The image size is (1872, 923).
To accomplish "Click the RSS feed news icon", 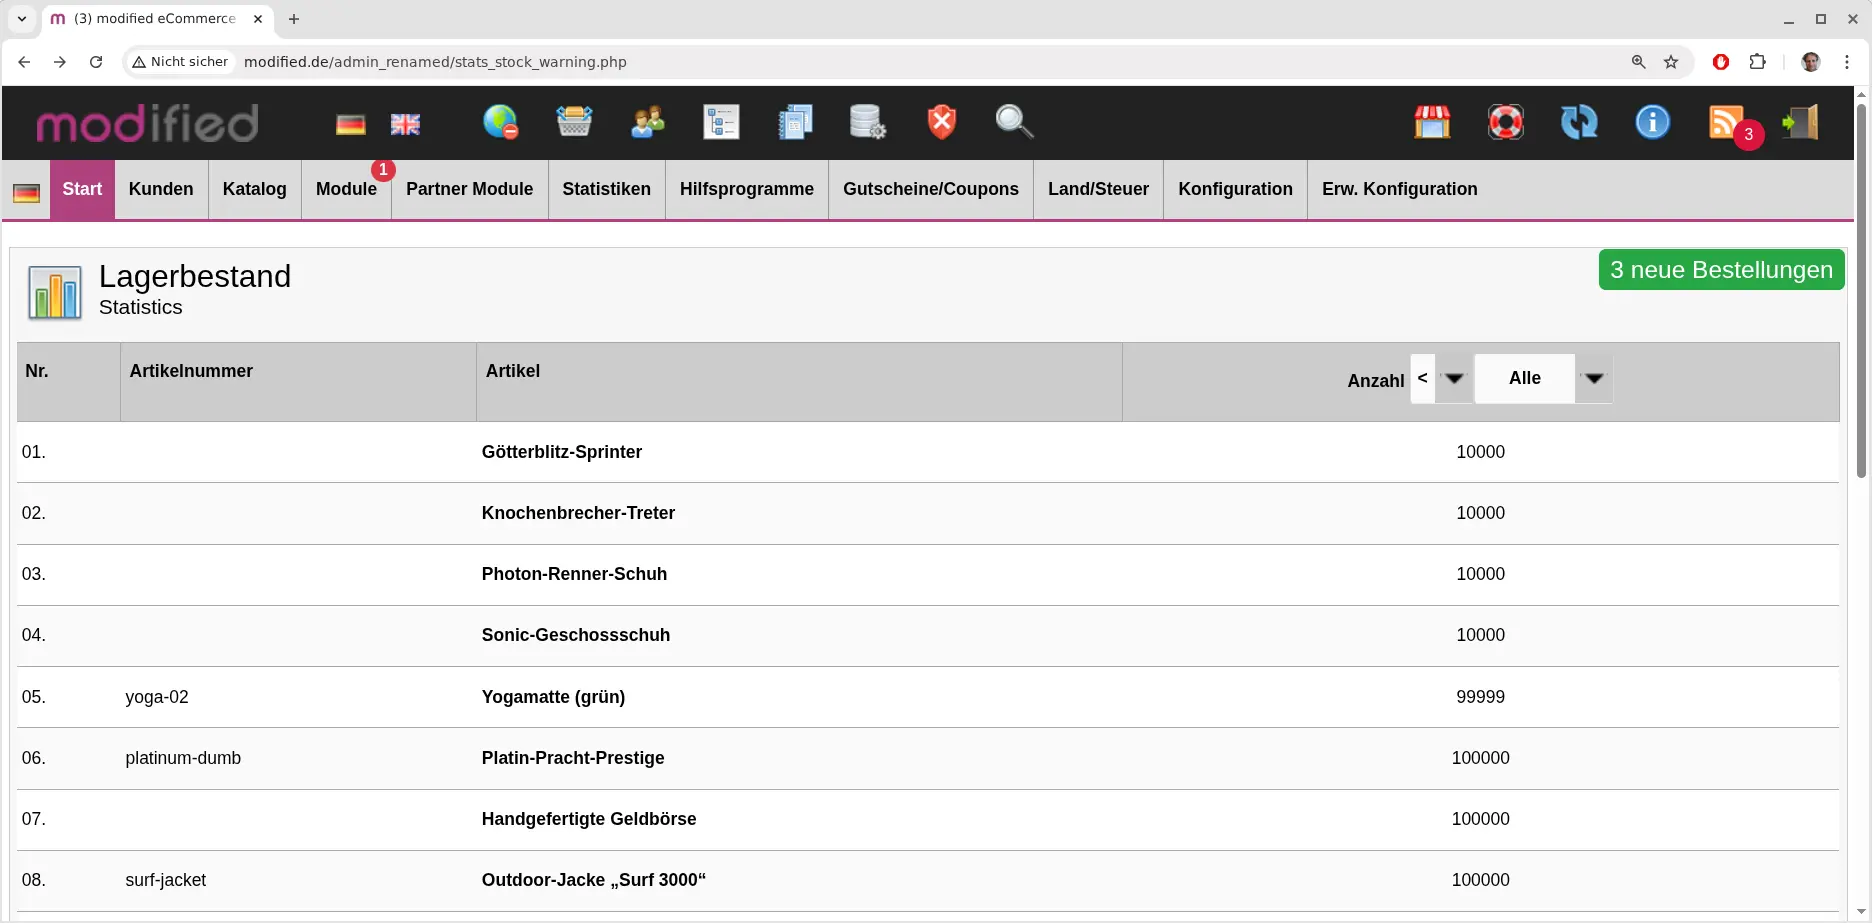I will click(1725, 122).
